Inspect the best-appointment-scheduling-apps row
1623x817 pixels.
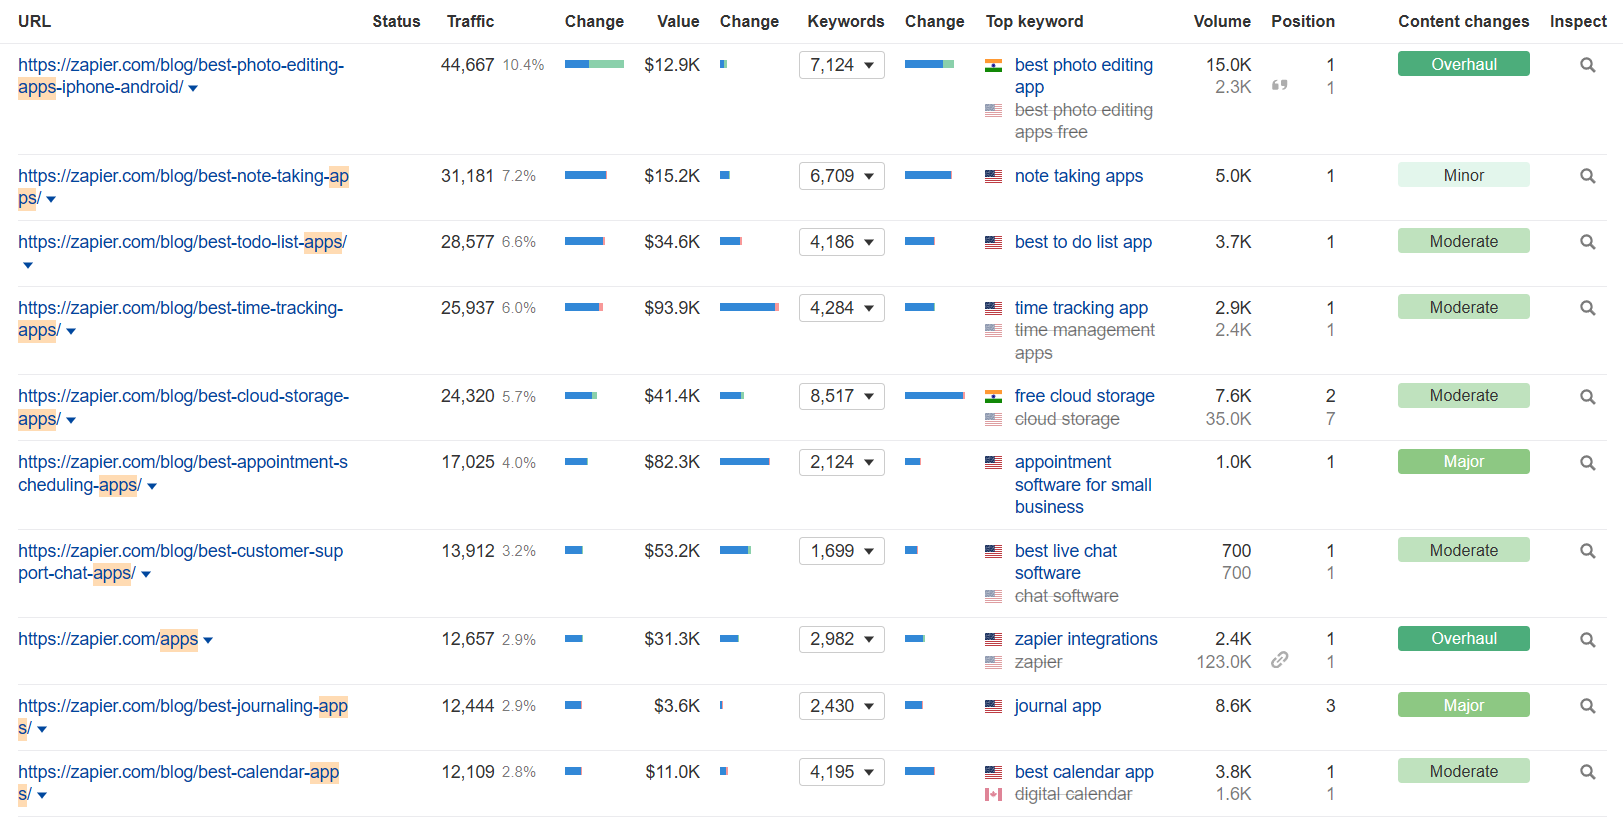(x=1587, y=463)
